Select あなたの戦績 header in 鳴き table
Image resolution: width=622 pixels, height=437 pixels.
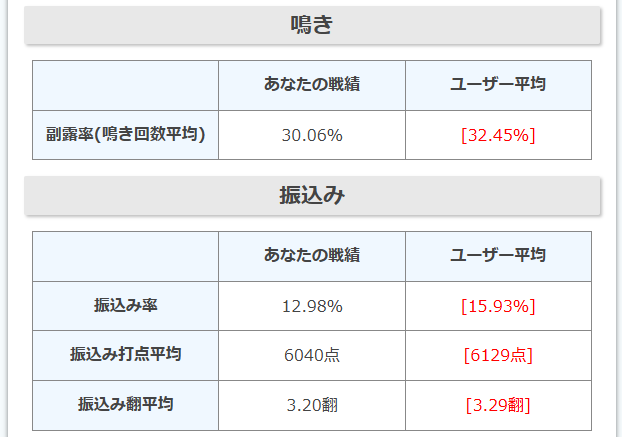(x=311, y=85)
